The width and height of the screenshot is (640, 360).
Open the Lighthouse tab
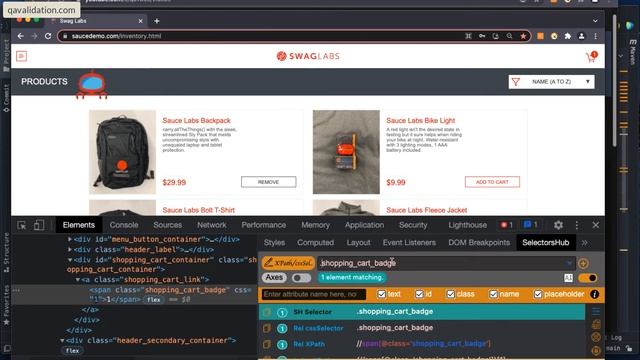click(467, 225)
